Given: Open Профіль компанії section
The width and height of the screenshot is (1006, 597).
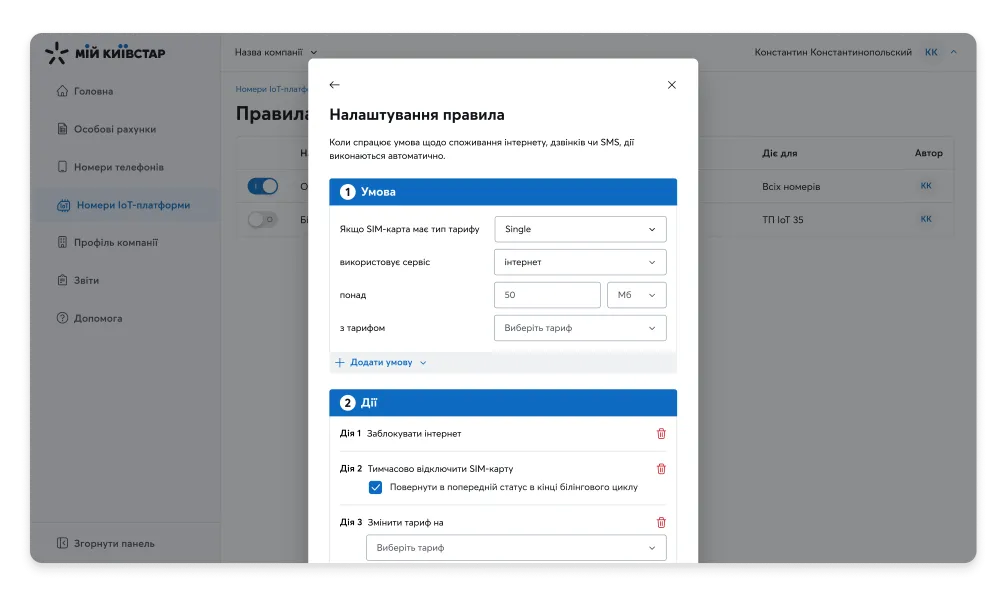Looking at the screenshot, I should [x=115, y=242].
